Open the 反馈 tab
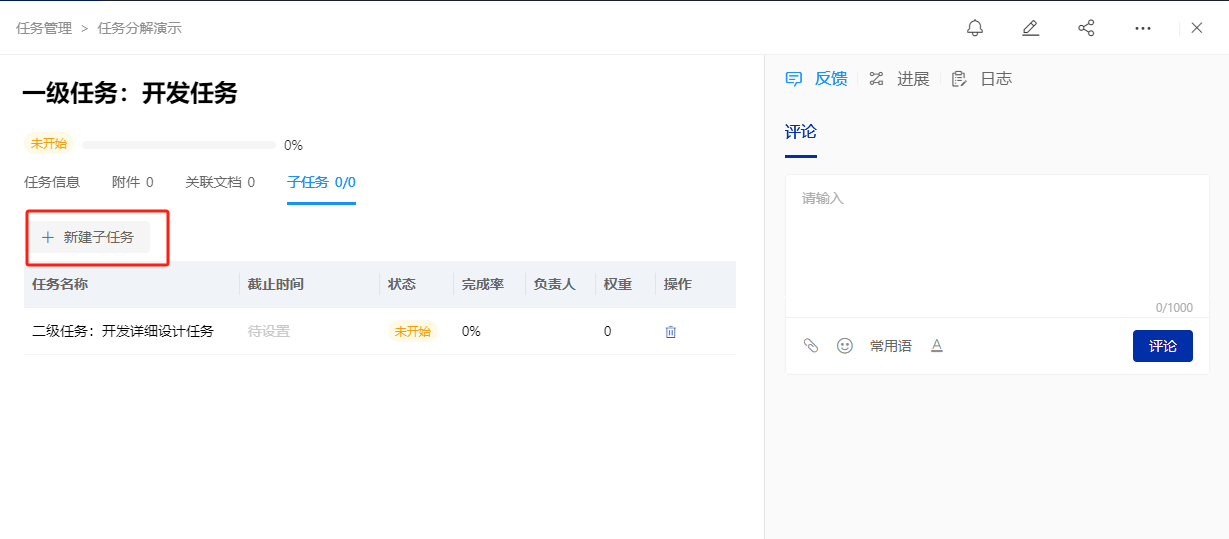This screenshot has width=1229, height=539. tap(817, 79)
